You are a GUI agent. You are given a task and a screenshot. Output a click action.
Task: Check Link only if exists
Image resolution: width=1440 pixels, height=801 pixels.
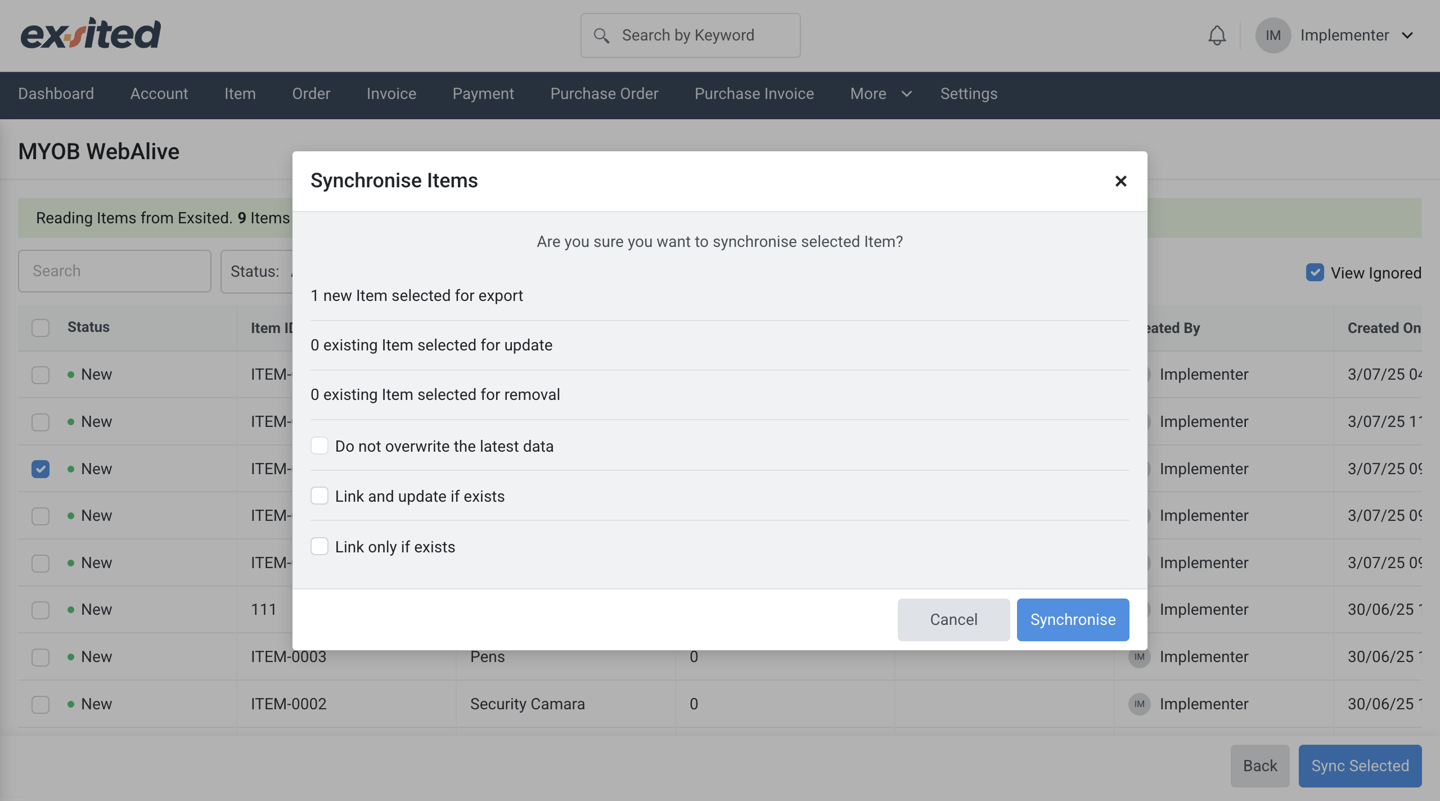319,547
